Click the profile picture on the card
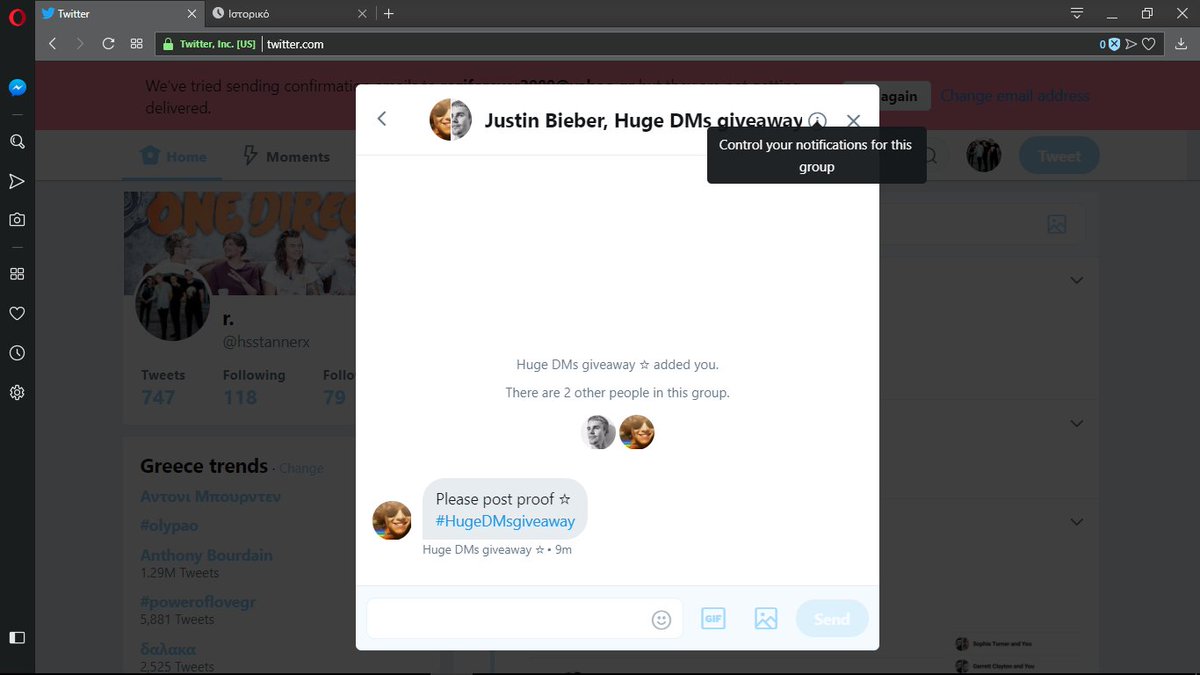Screen dimensions: 1200x675 (x=172, y=303)
